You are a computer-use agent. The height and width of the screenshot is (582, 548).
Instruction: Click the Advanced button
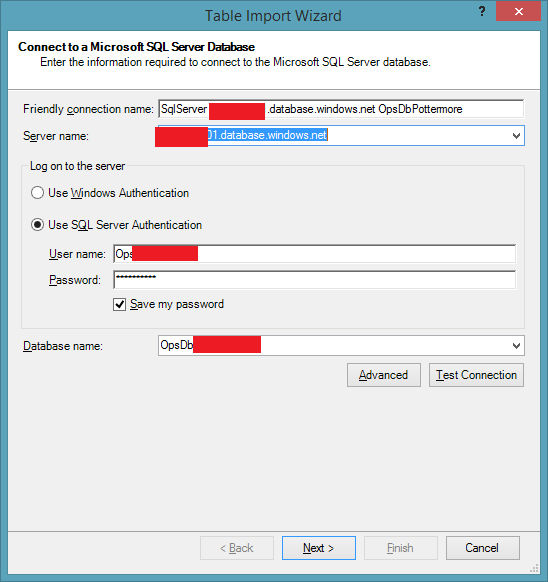(x=384, y=375)
